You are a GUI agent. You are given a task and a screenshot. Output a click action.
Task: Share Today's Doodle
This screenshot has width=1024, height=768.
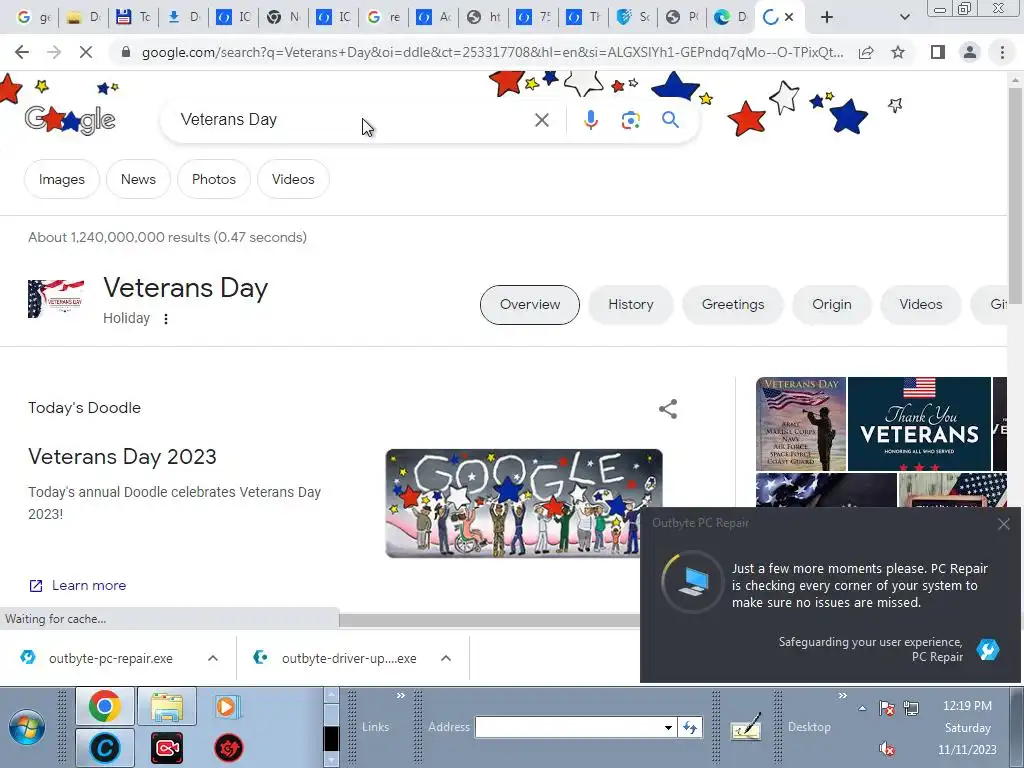[667, 409]
